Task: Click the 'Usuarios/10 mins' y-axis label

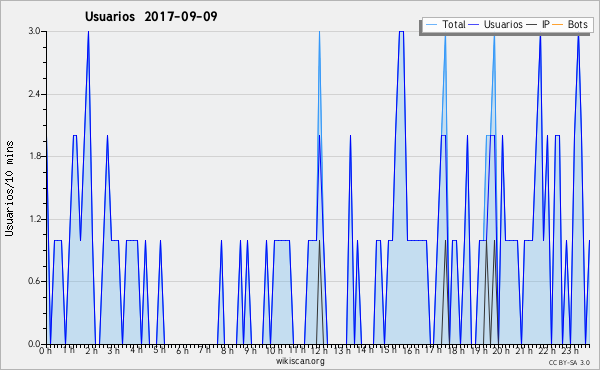Action: 9,189
